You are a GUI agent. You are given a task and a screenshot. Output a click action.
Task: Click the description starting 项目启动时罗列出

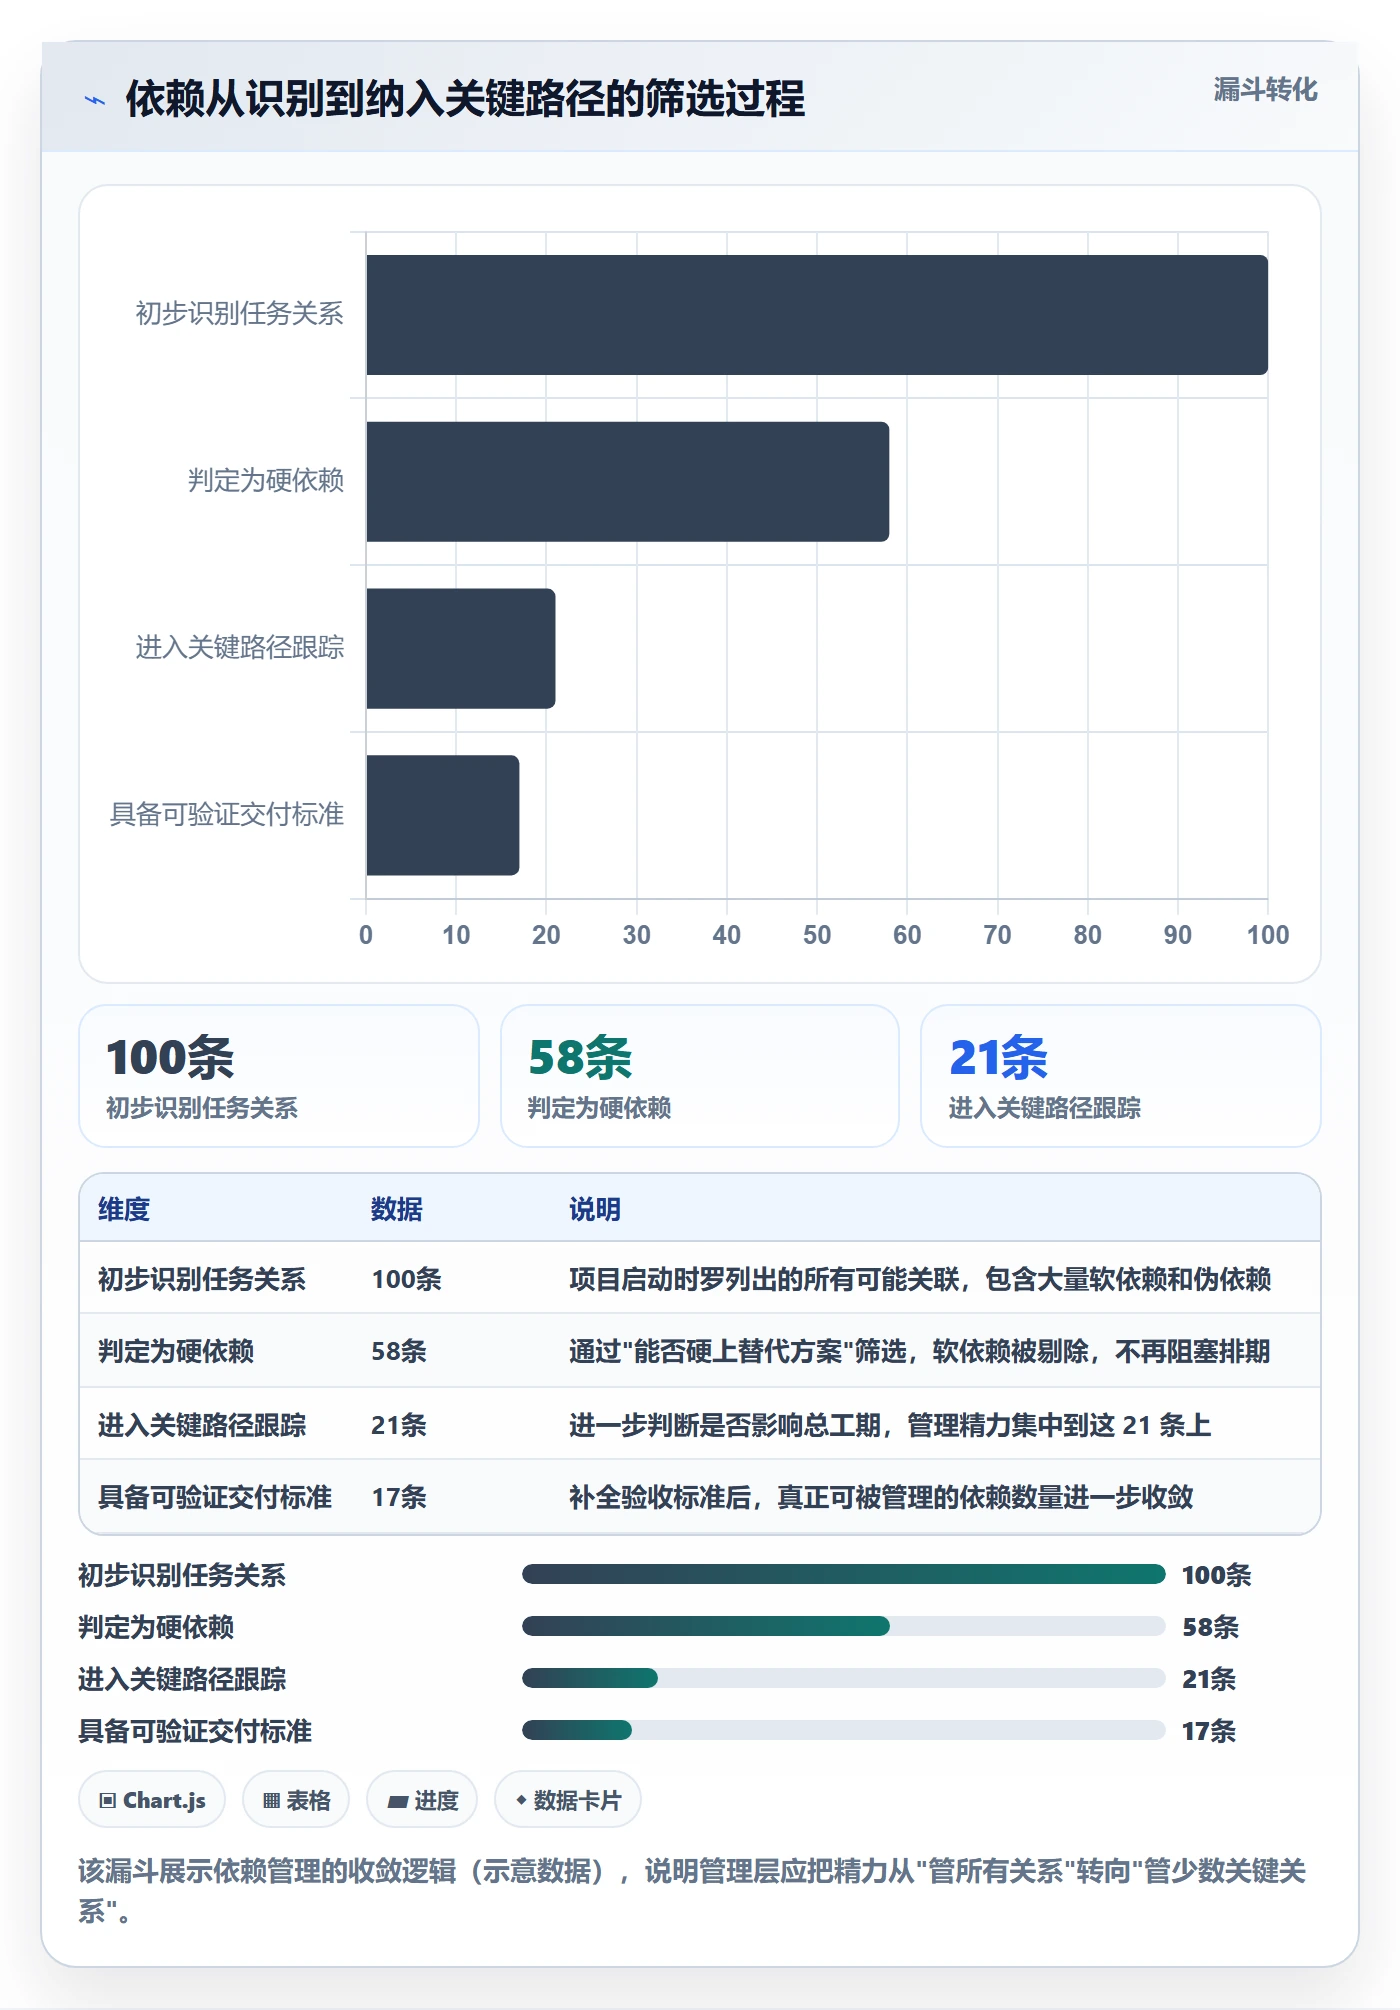click(920, 1279)
